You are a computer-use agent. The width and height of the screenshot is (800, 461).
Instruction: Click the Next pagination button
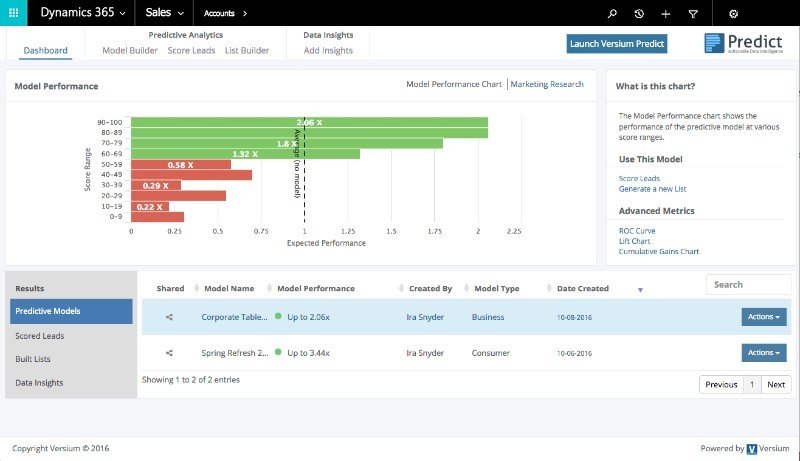point(776,385)
